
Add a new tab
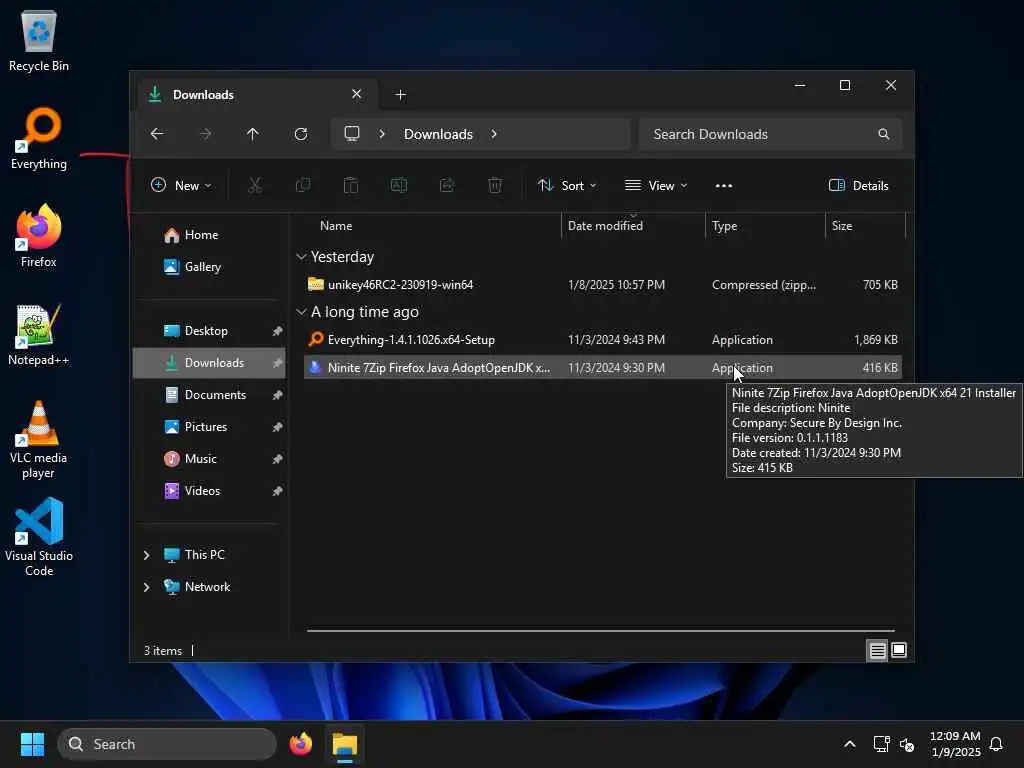[400, 95]
